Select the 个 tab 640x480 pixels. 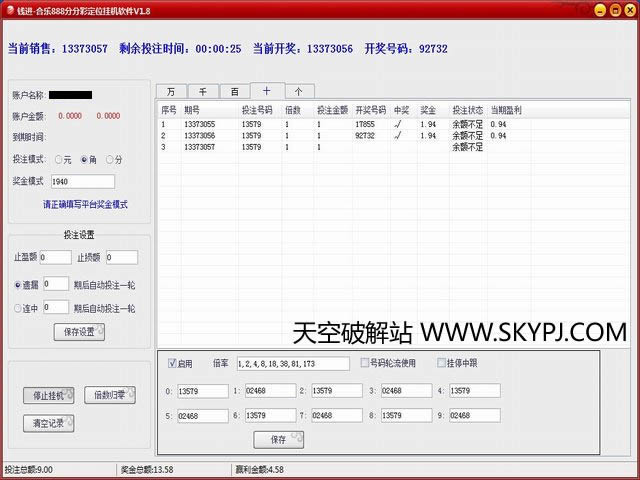[298, 90]
